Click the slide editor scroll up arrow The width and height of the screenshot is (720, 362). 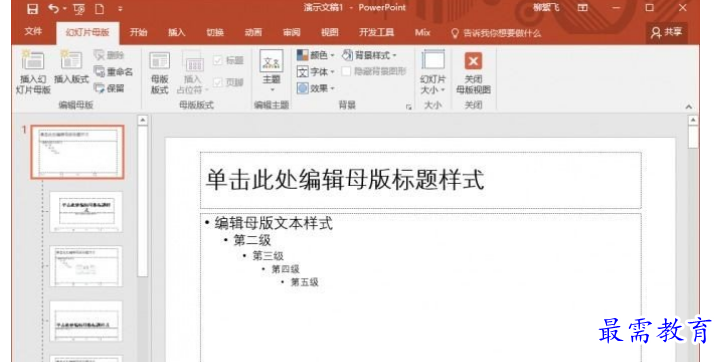(x=693, y=120)
